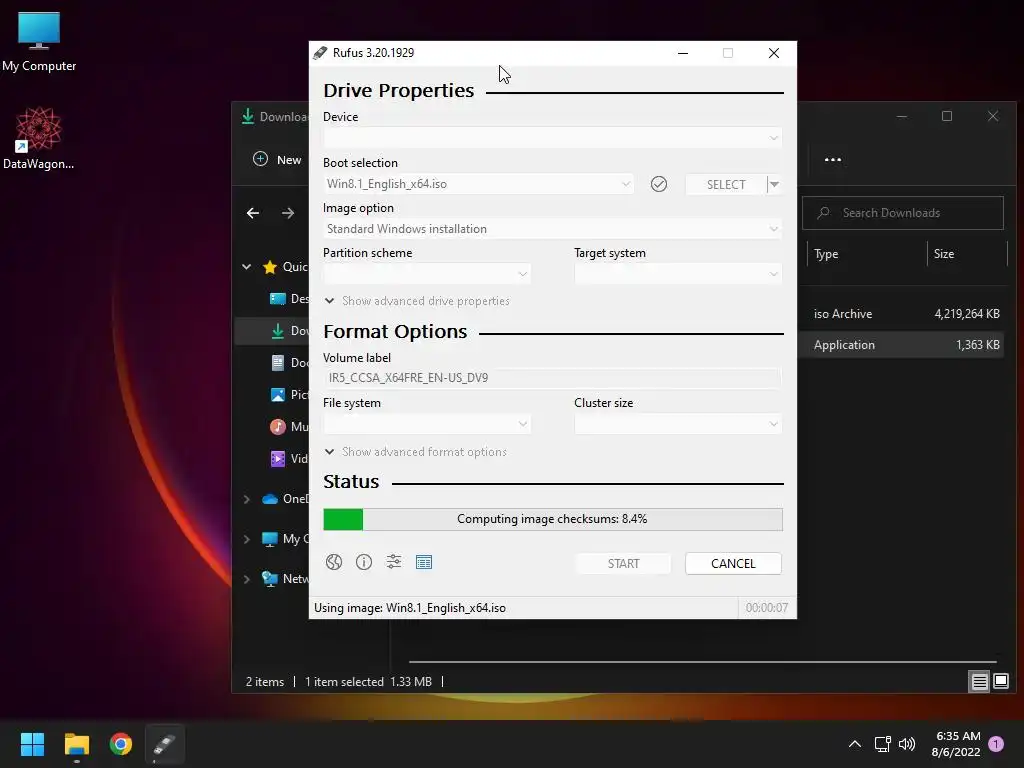The width and height of the screenshot is (1024, 768).
Task: Sort by Size column header
Action: (944, 254)
